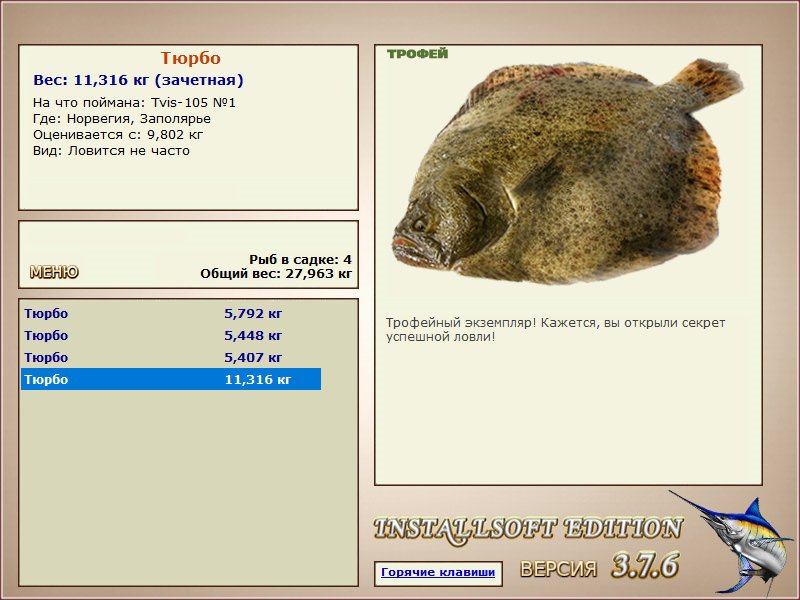The height and width of the screenshot is (600, 800).
Task: Click the На что поймана: Tvis-105 №1 line
Action: pos(134,103)
